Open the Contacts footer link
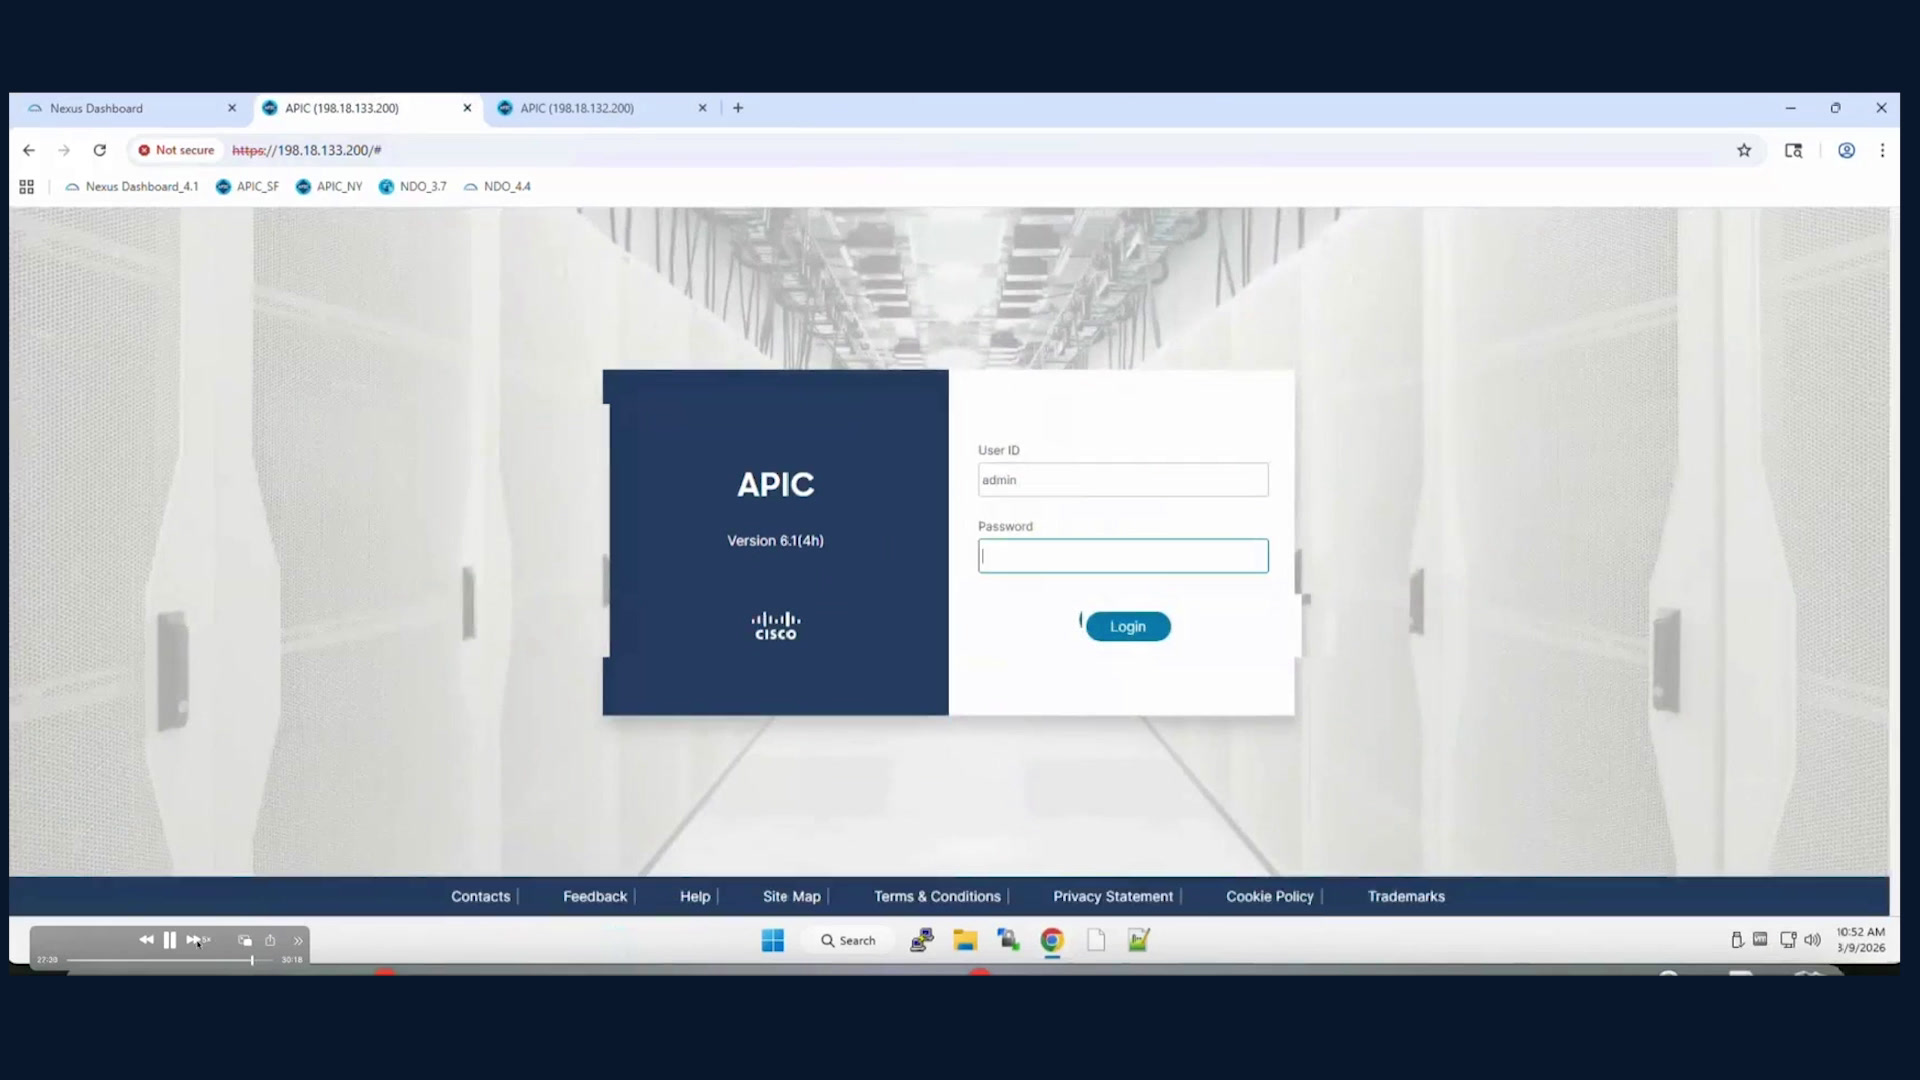 click(x=480, y=896)
